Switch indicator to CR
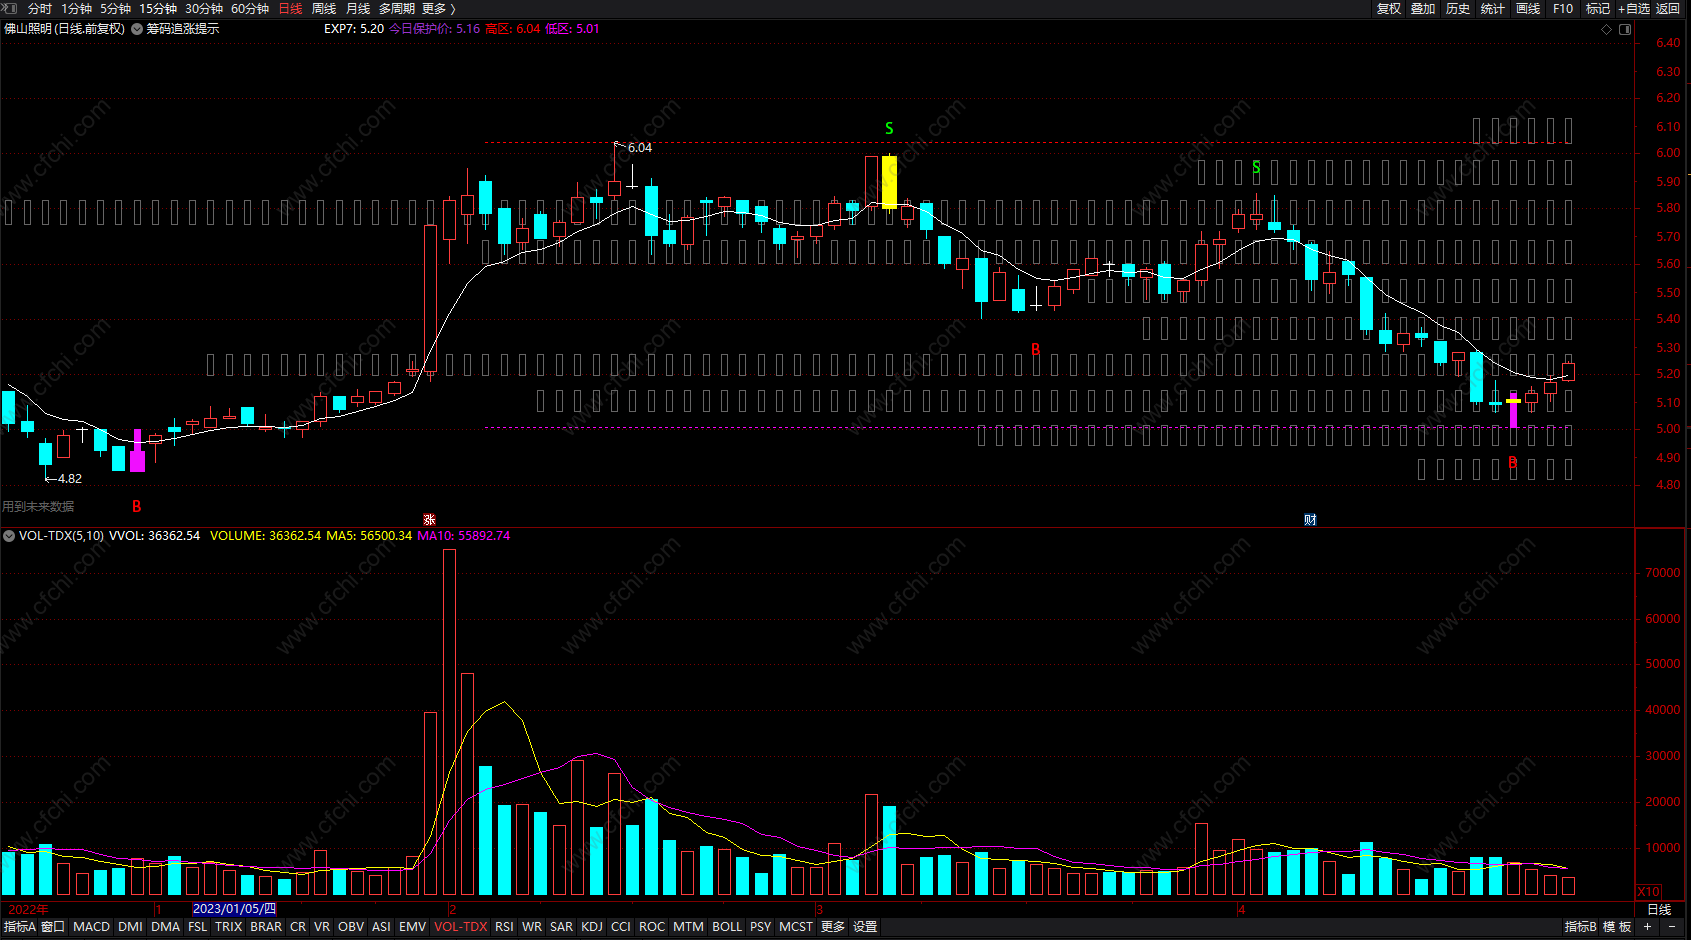This screenshot has width=1691, height=940. [298, 927]
